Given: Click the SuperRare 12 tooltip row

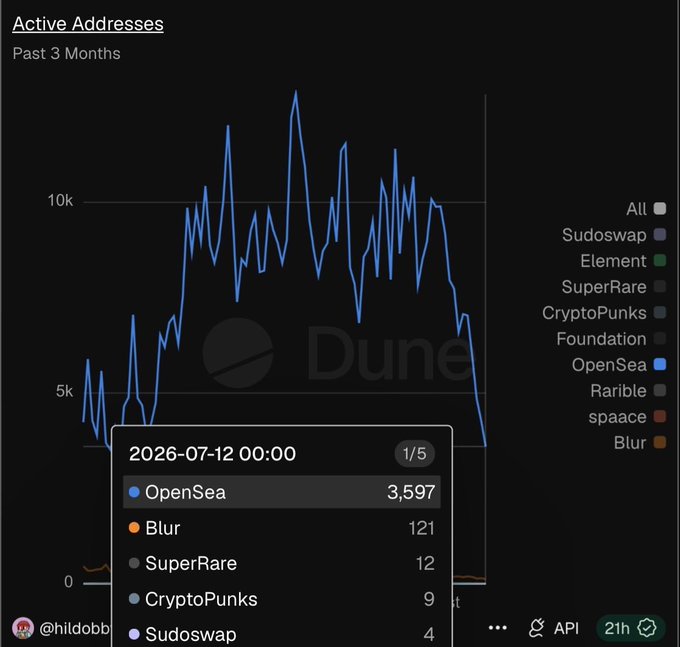Looking at the screenshot, I should click(282, 563).
